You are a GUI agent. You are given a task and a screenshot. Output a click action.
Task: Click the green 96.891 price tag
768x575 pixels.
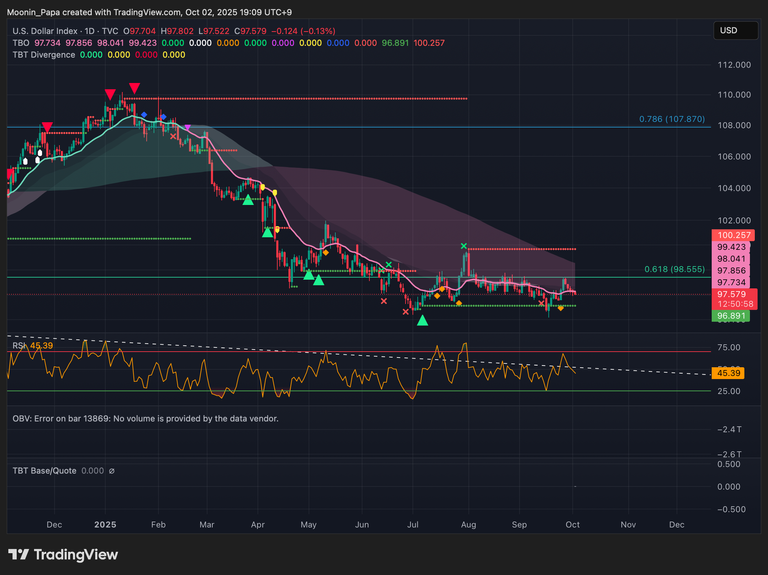pos(729,316)
